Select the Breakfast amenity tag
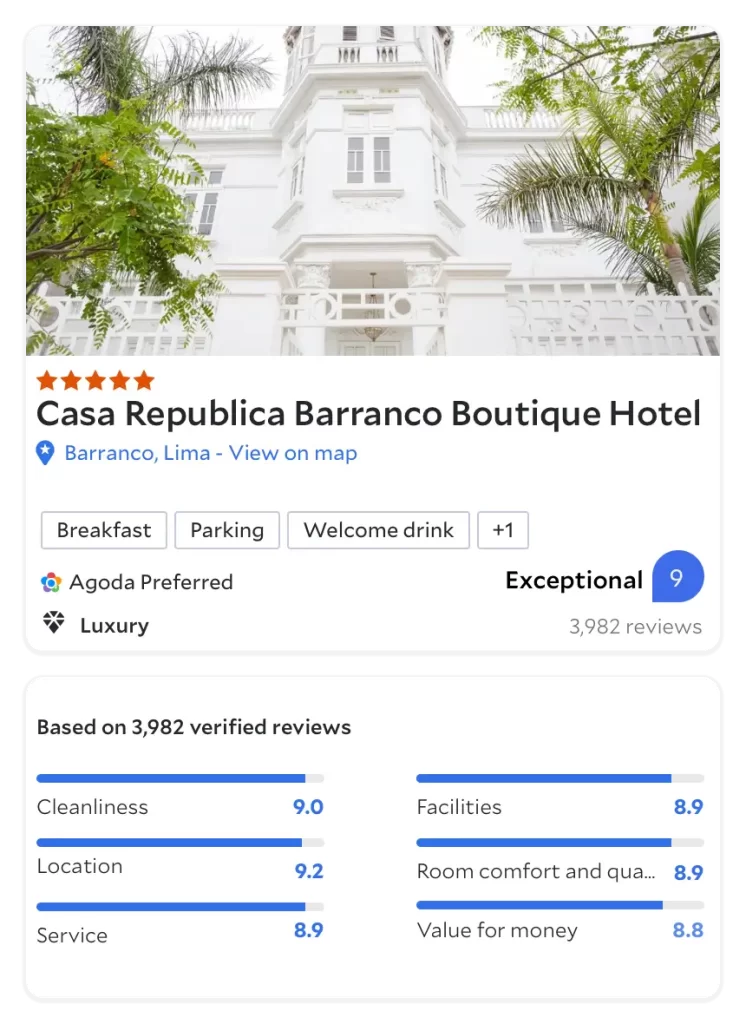746x1024 pixels. pyautogui.click(x=104, y=530)
